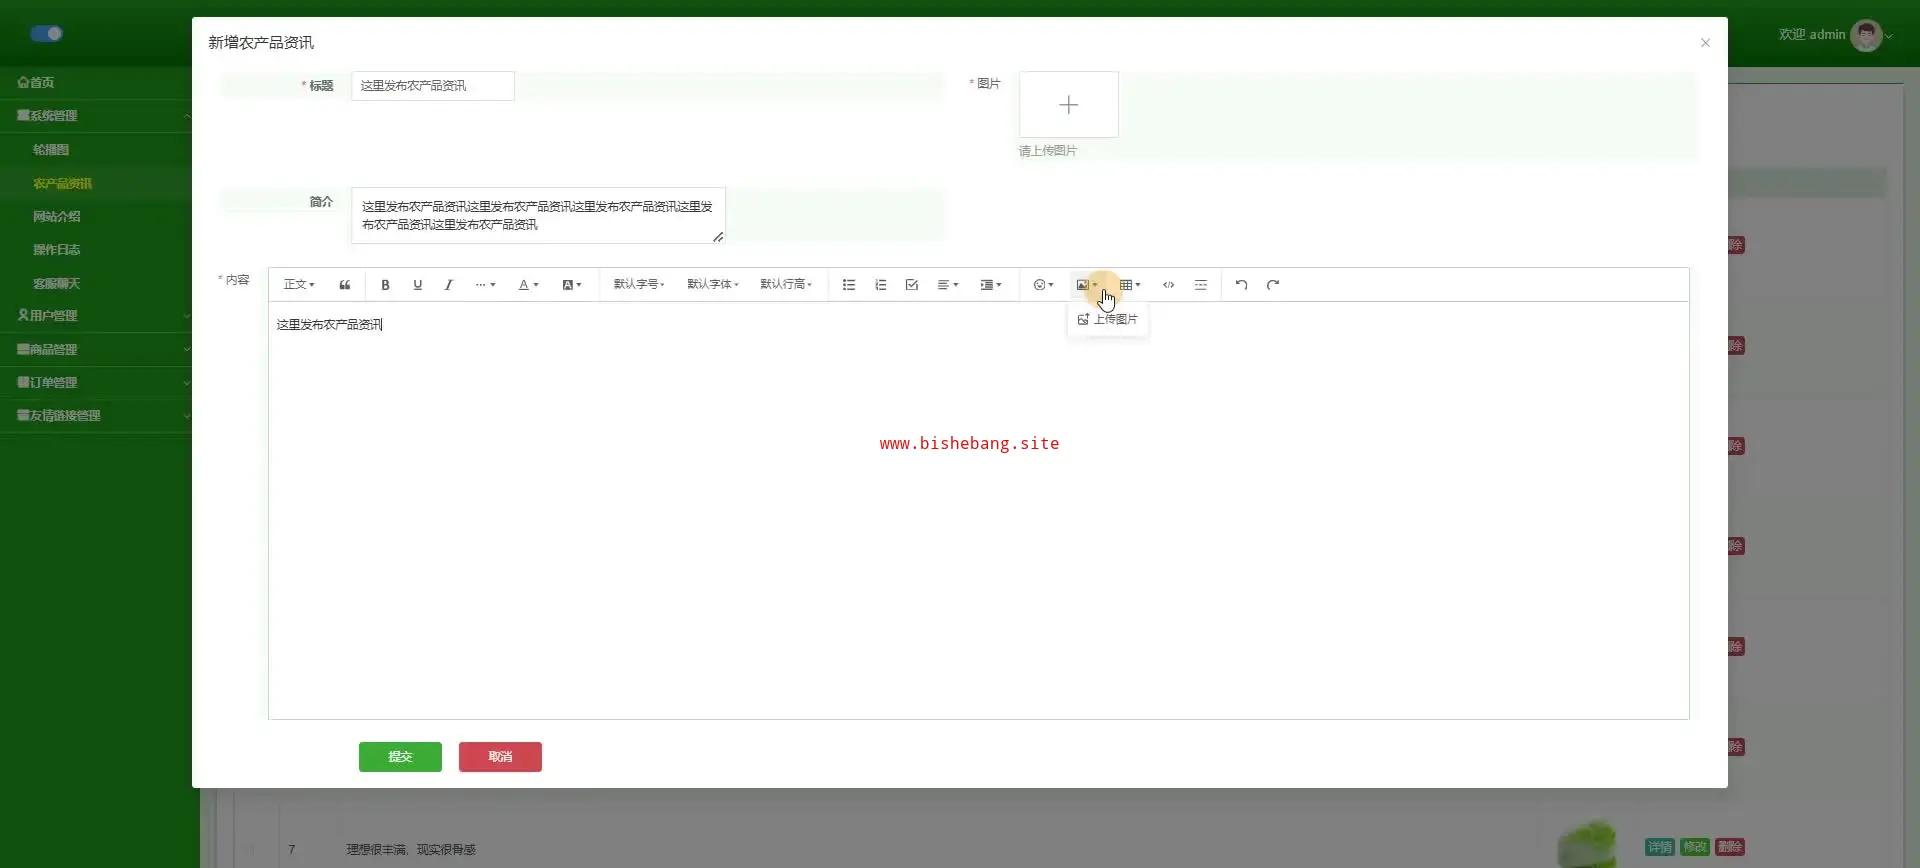Open 网站介绍 in the sidebar
Screen dimensions: 1920x868
pyautogui.click(x=57, y=217)
